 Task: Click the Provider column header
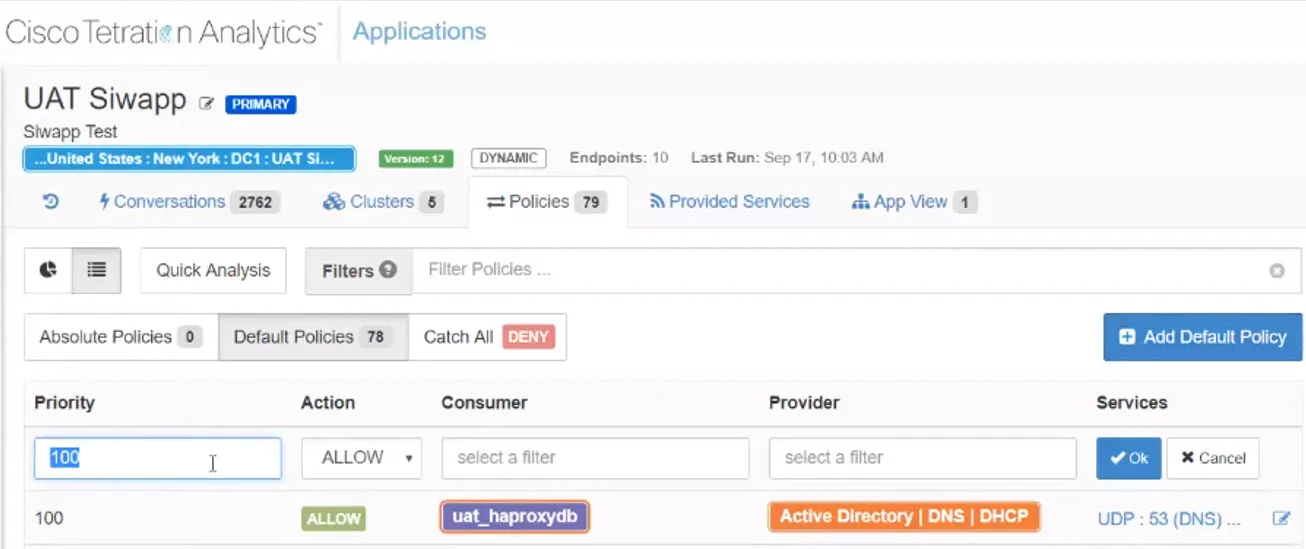804,403
